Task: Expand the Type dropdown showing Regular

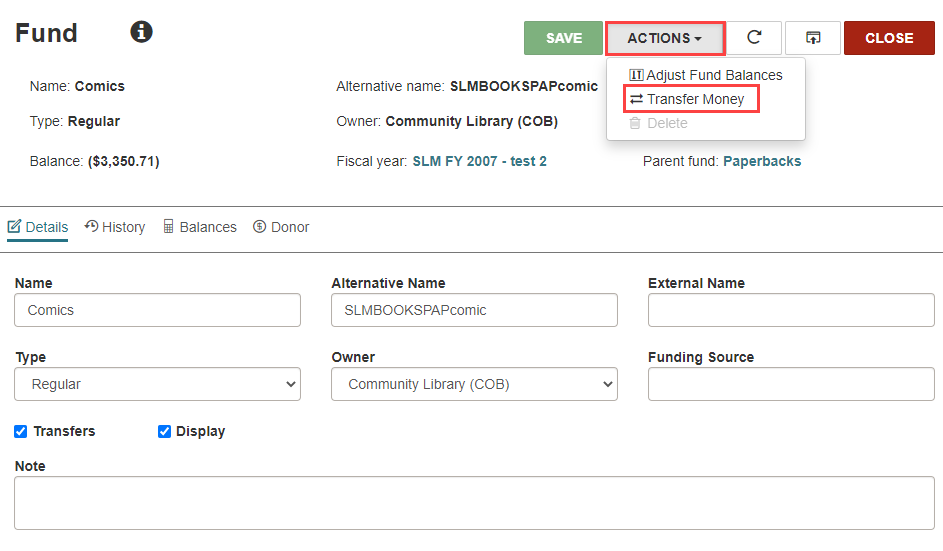Action: (x=158, y=384)
